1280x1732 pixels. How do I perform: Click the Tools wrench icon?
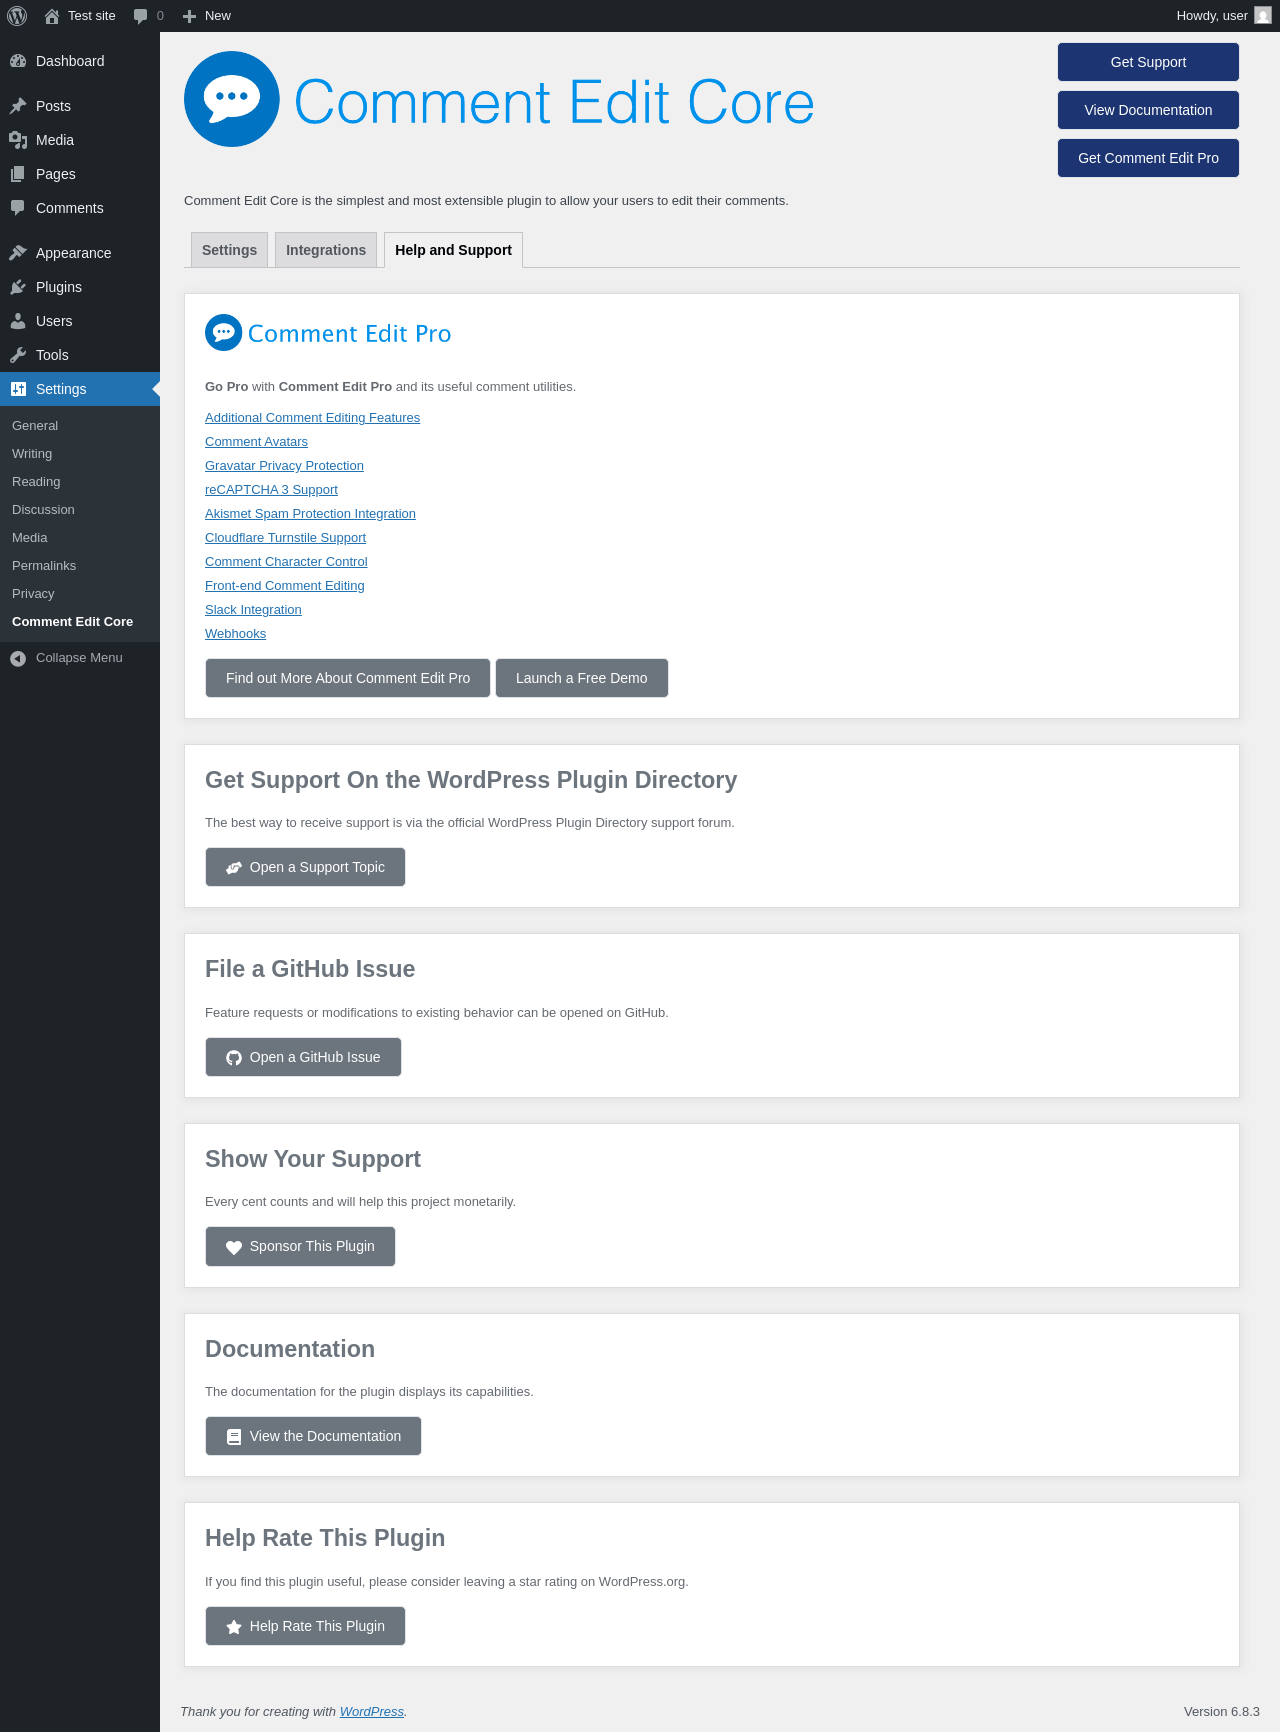tap(18, 355)
